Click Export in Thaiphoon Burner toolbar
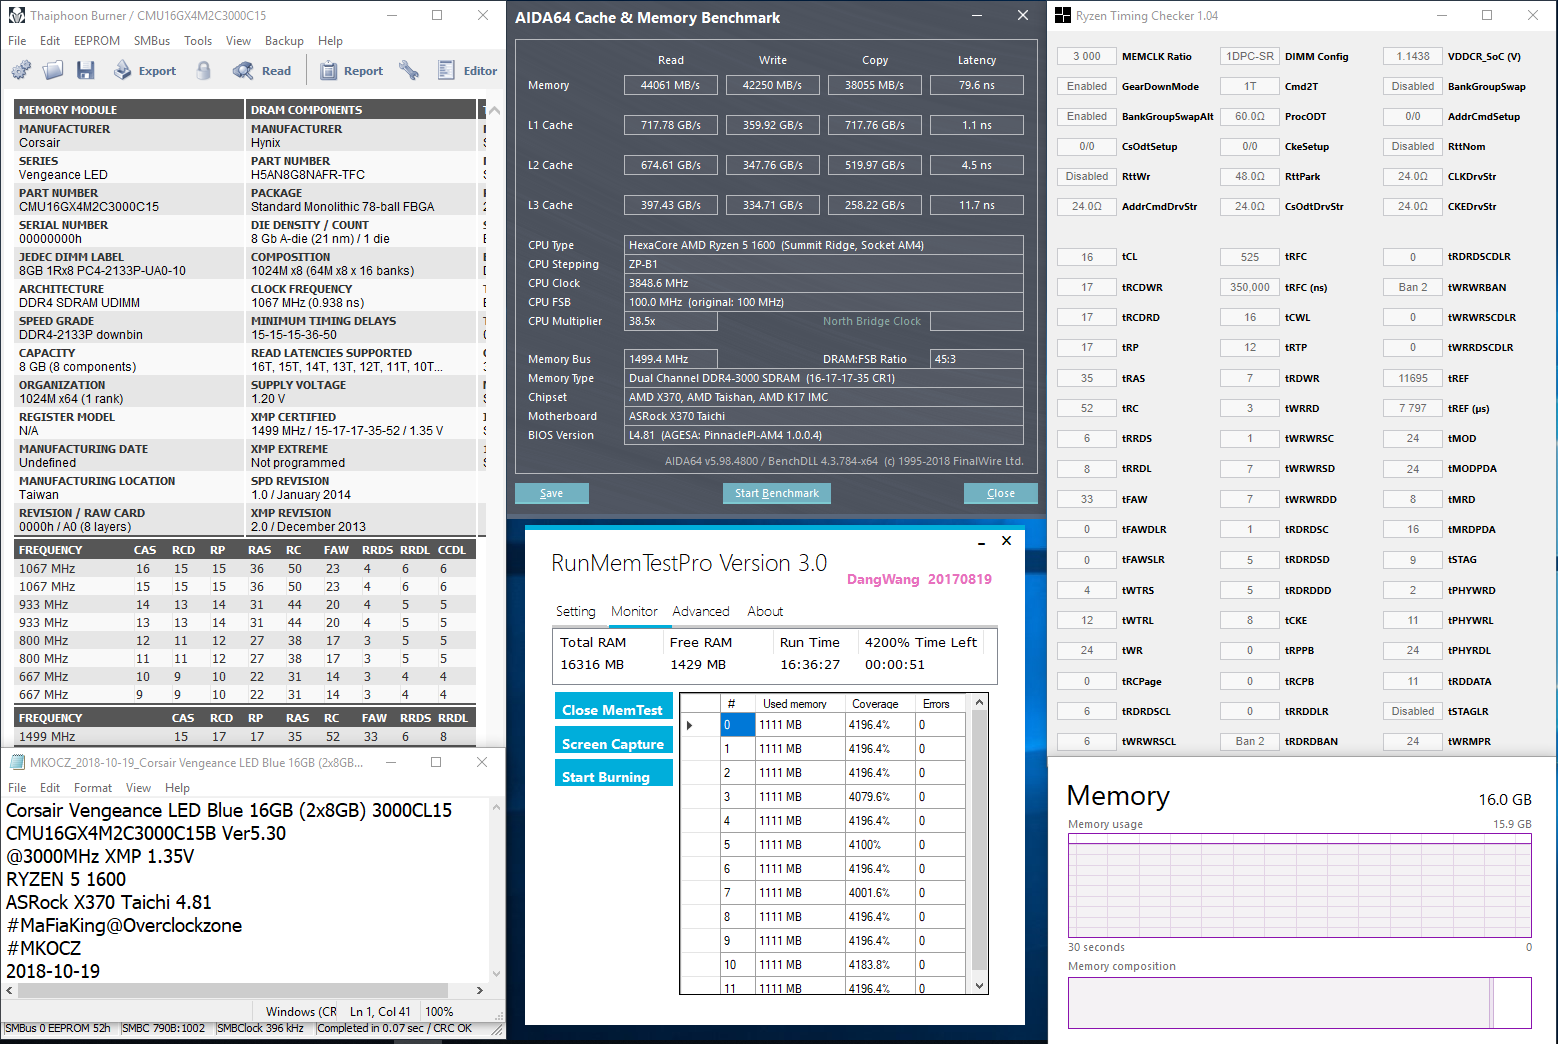 [x=145, y=70]
